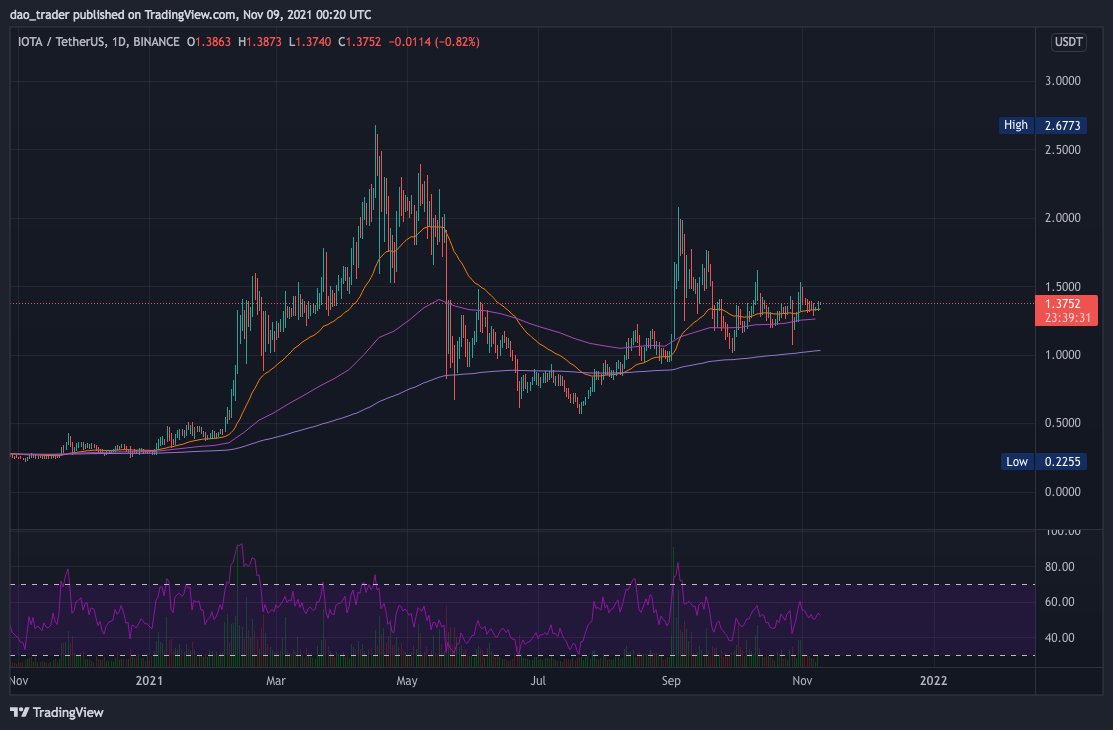Click the High 2.6773 price label
Image resolution: width=1113 pixels, height=730 pixels.
tap(1042, 125)
